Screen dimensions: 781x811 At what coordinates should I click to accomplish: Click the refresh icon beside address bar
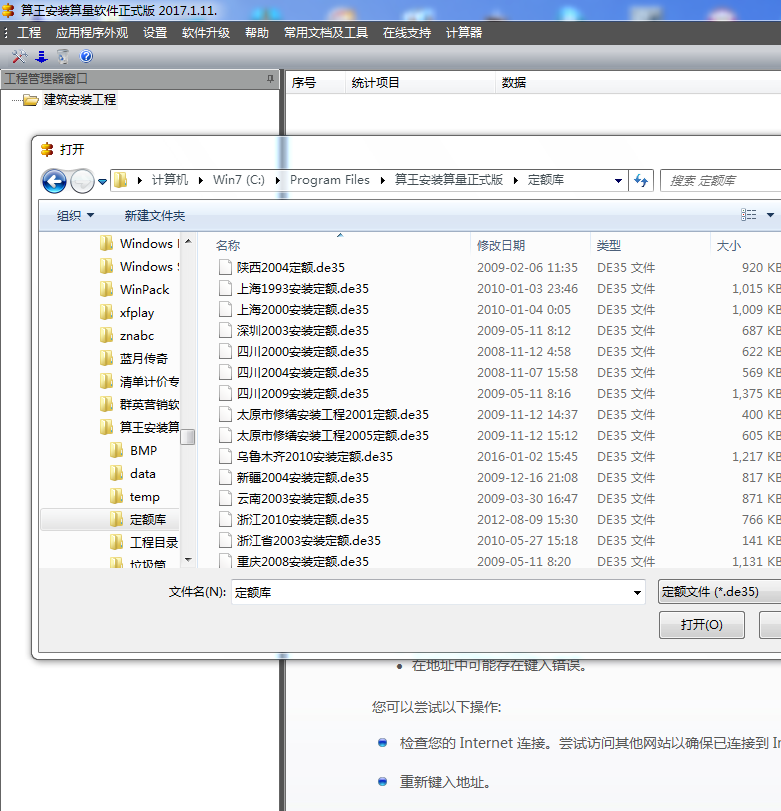tap(641, 181)
